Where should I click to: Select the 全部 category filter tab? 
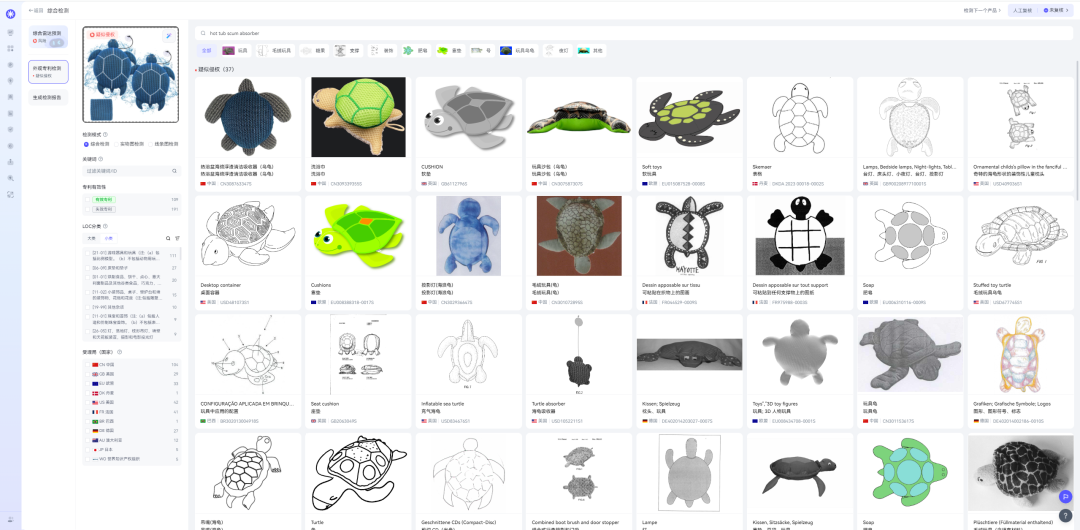206,50
